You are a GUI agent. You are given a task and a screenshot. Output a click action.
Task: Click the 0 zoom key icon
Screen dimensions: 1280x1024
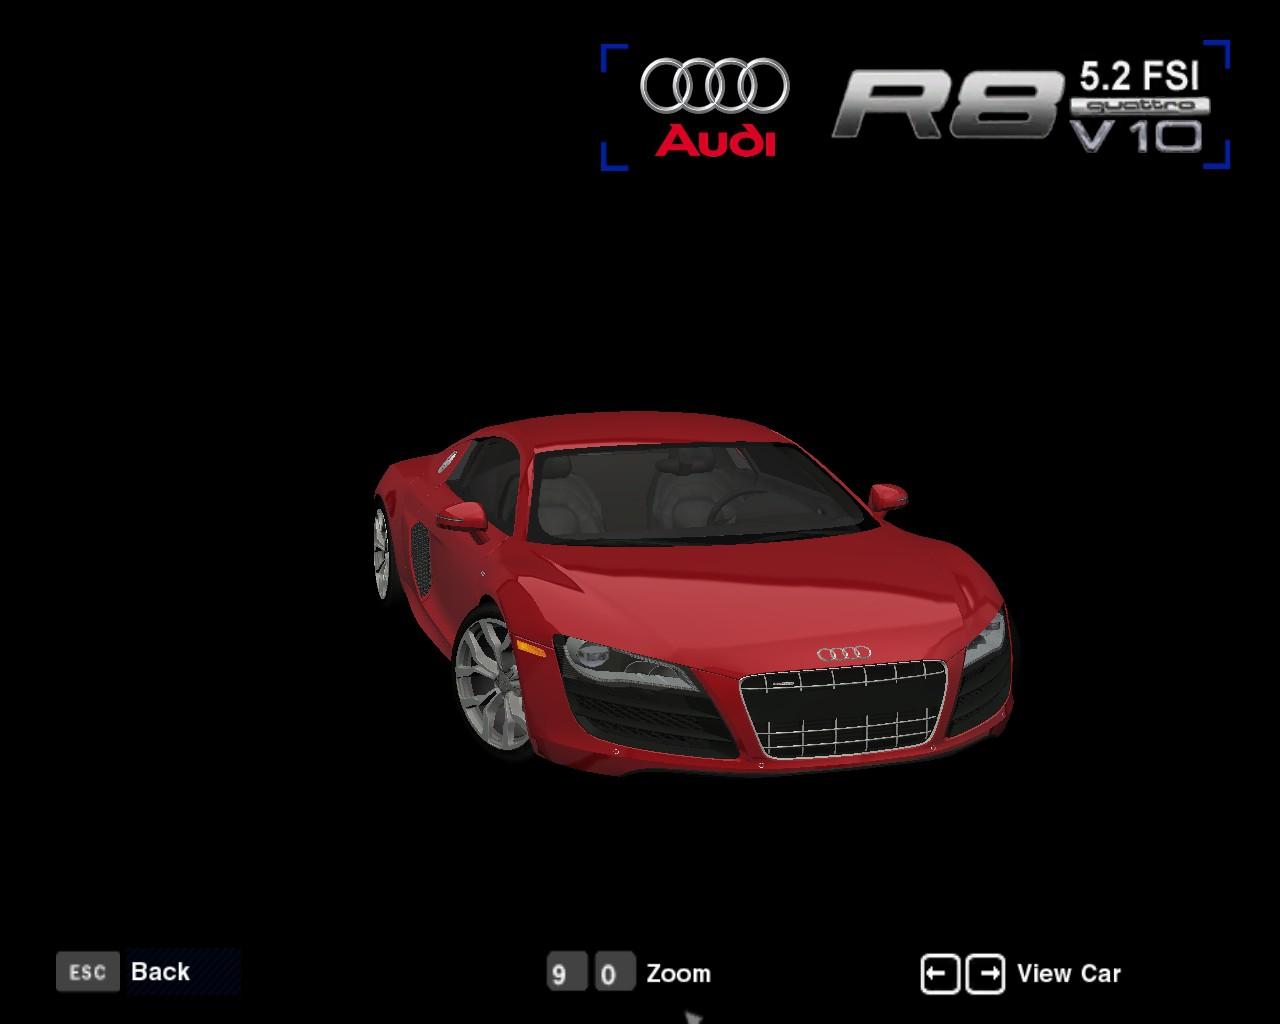pos(614,973)
